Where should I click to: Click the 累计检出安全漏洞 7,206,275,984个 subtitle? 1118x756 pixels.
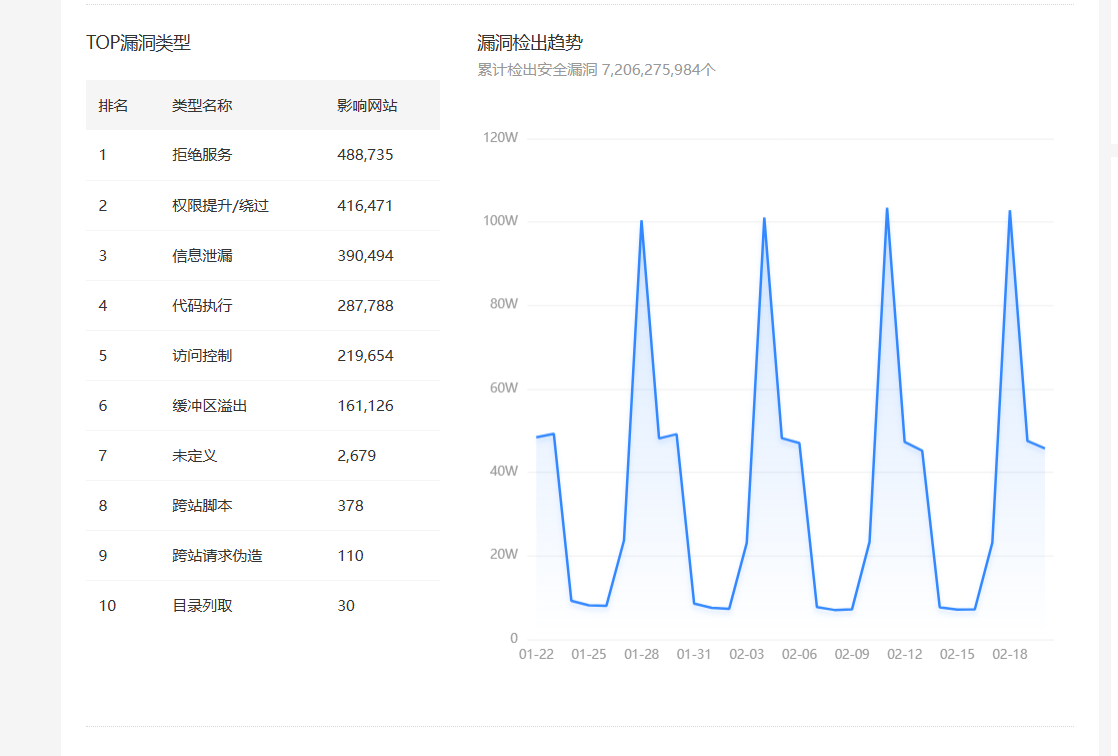click(596, 70)
